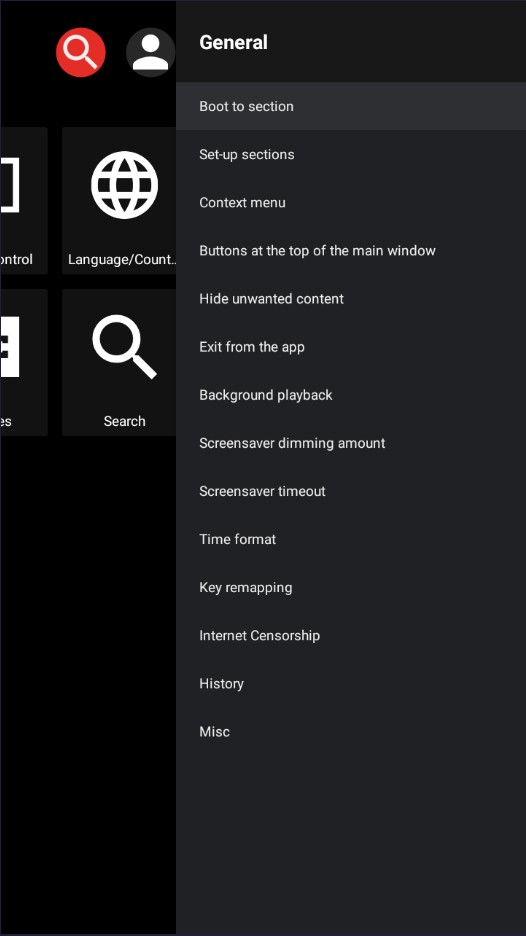The image size is (526, 936).
Task: Select the Language/Country globe icon
Action: [124, 185]
